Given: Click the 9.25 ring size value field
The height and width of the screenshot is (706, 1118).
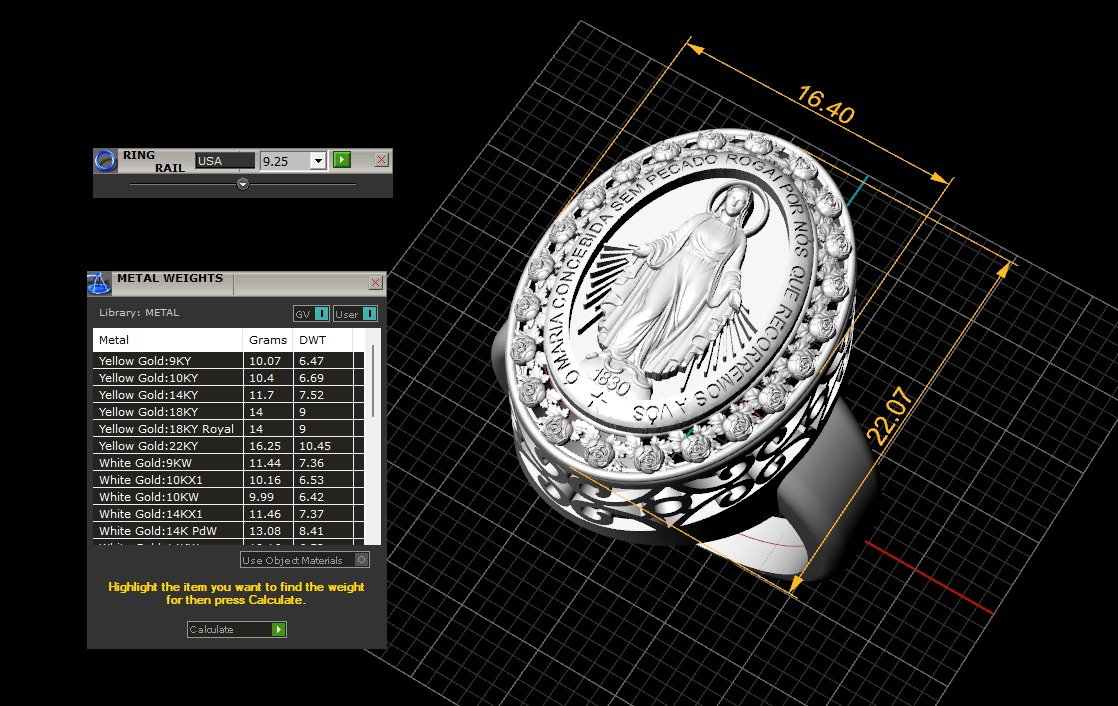Looking at the screenshot, I should tap(285, 160).
